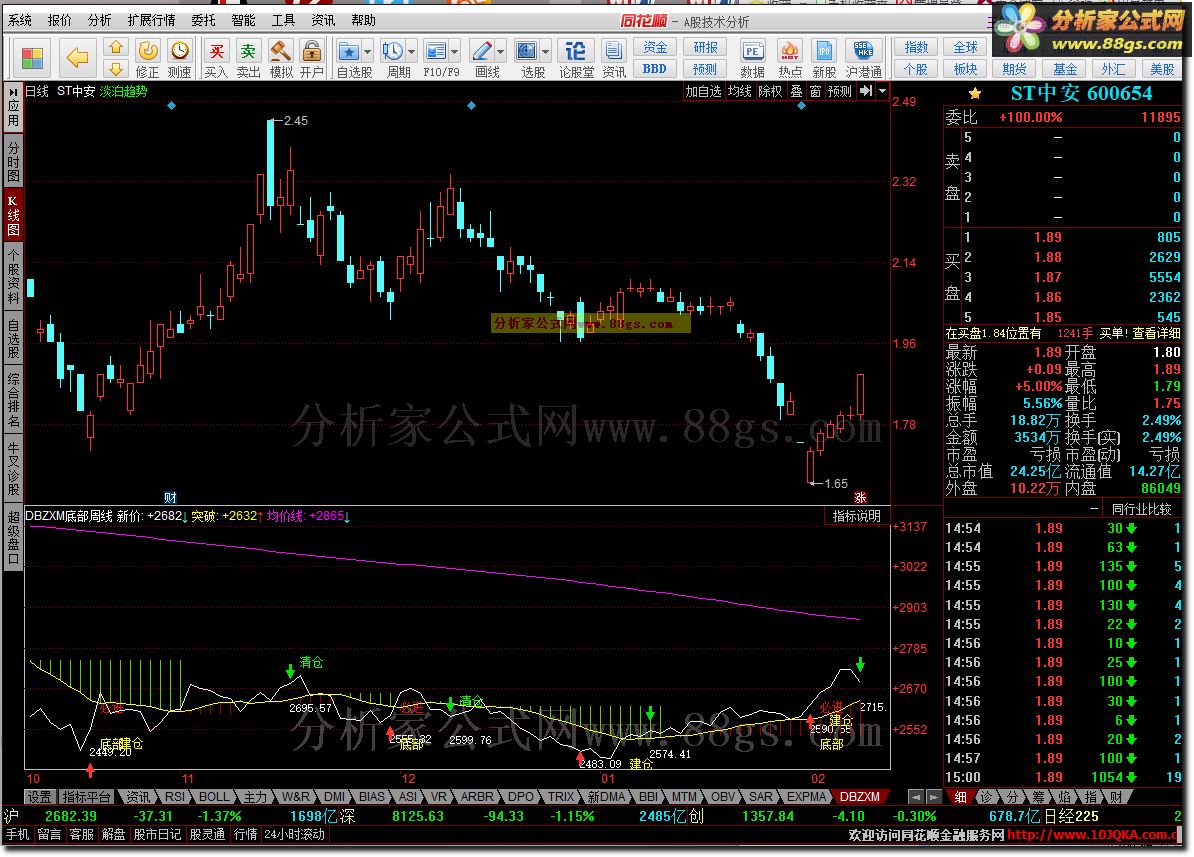Open the 新股 IPO icon
The height and width of the screenshot is (857, 1194).
click(824, 59)
